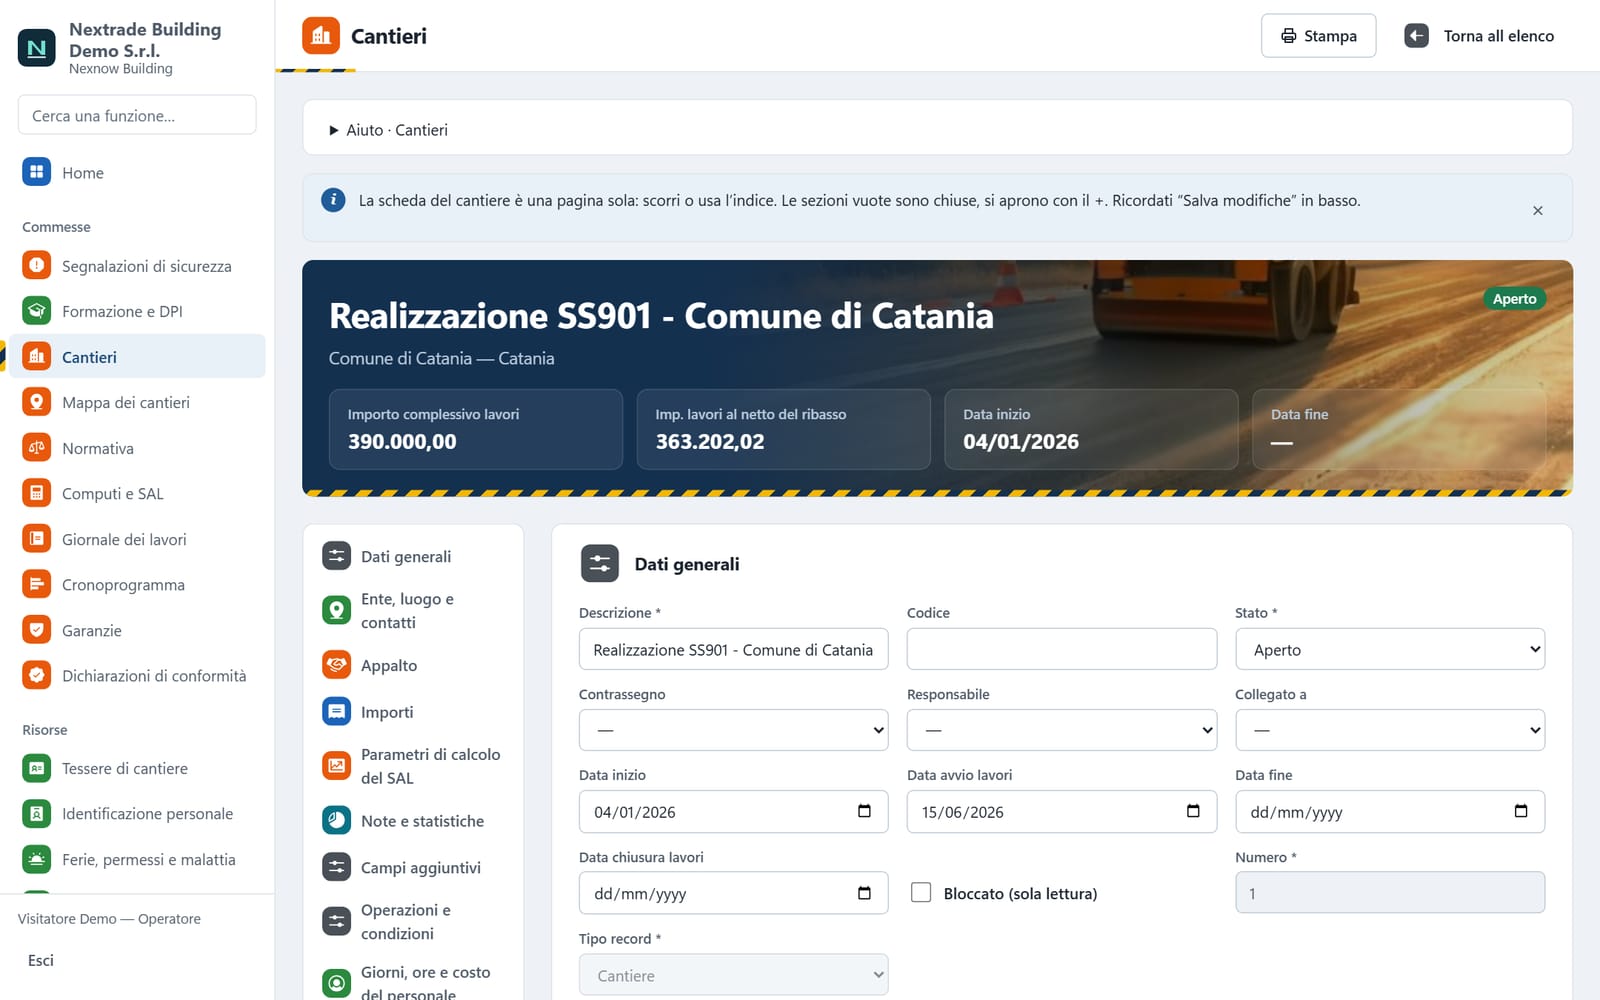Image resolution: width=1600 pixels, height=1000 pixels.
Task: Tick the Bloccato (sola lettura) checkbox
Action: point(921,892)
